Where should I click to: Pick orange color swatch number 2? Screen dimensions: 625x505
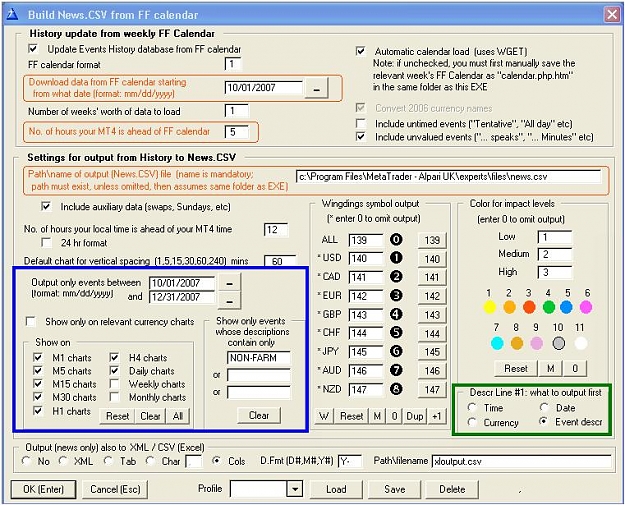pos(509,307)
